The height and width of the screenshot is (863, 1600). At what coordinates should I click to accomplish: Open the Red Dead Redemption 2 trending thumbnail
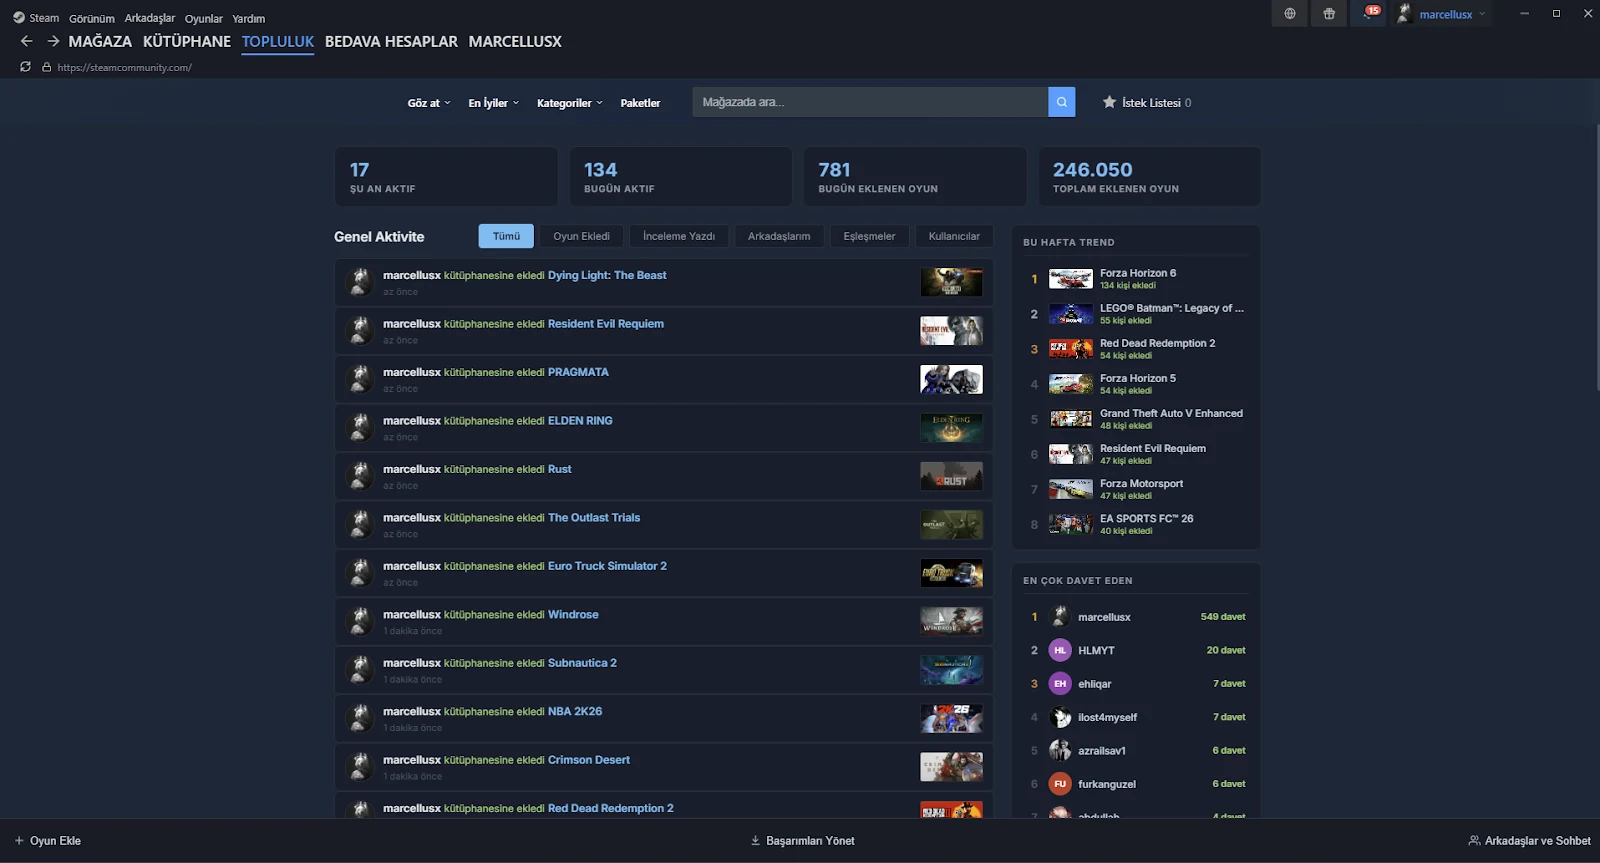coord(1071,349)
